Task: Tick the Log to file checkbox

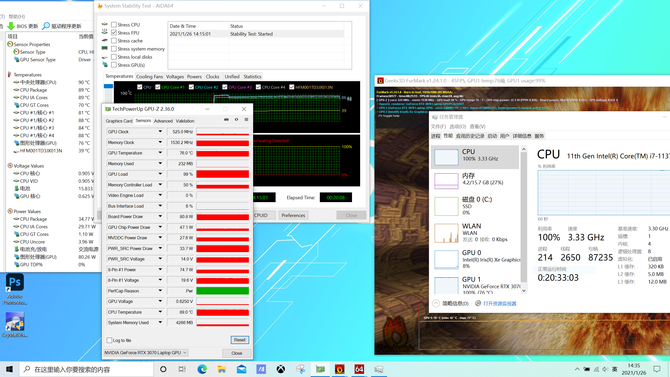Action: point(109,340)
